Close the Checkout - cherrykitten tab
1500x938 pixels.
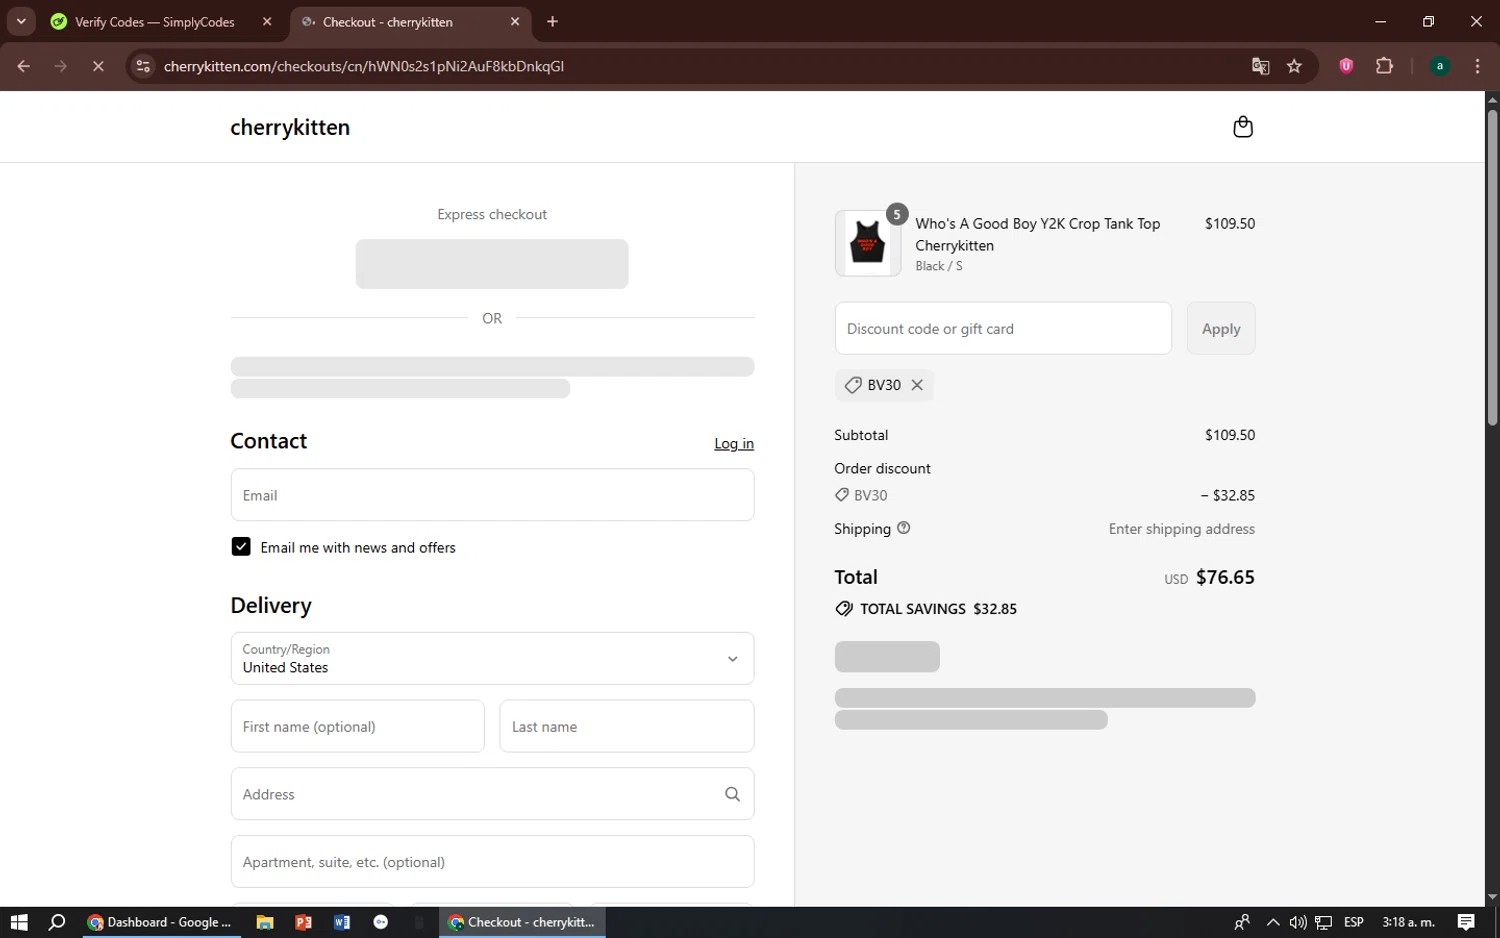[x=515, y=21]
